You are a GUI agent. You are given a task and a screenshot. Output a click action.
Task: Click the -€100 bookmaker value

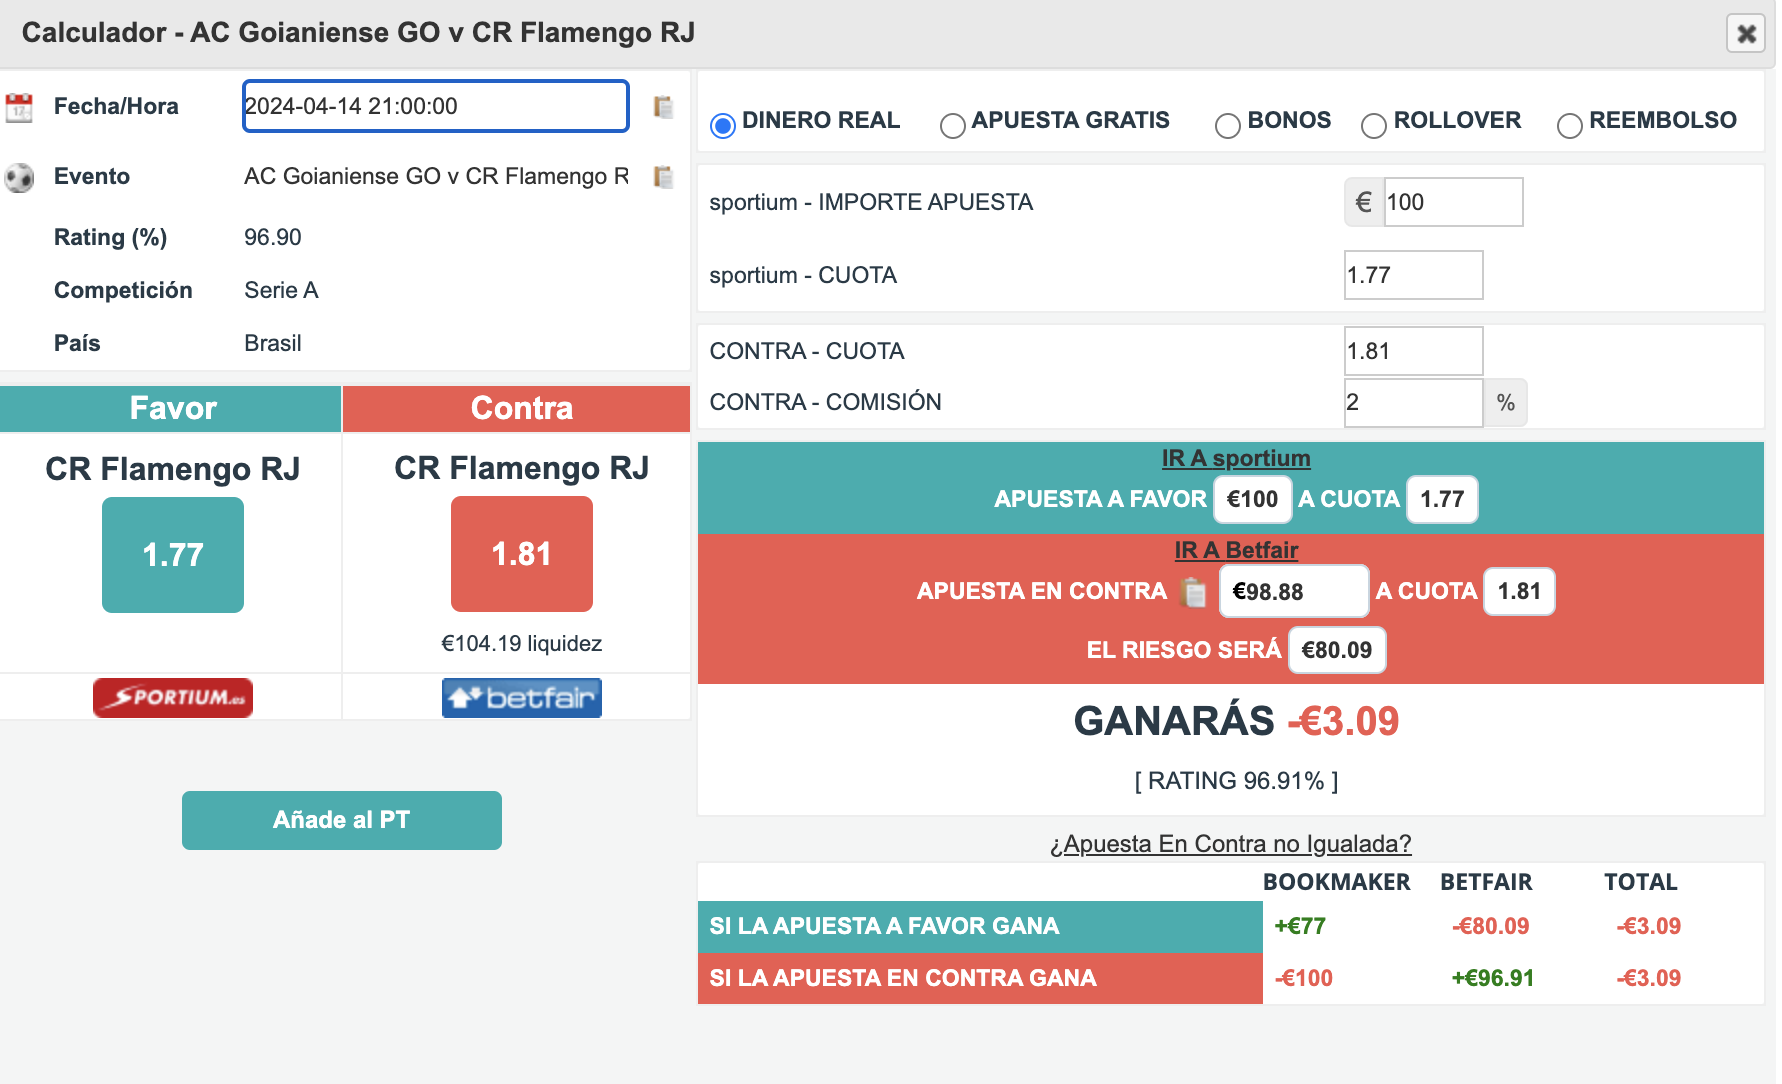point(1304,979)
